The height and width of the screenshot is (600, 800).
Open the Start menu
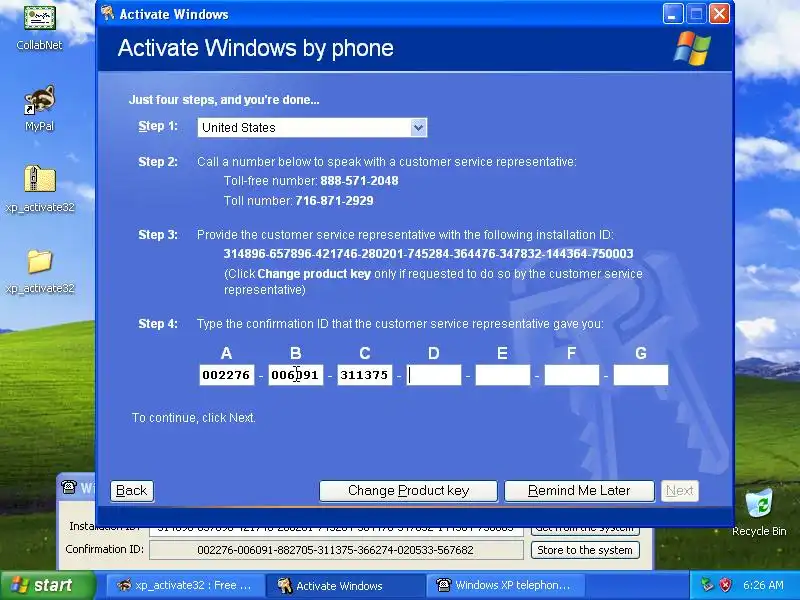[48, 585]
